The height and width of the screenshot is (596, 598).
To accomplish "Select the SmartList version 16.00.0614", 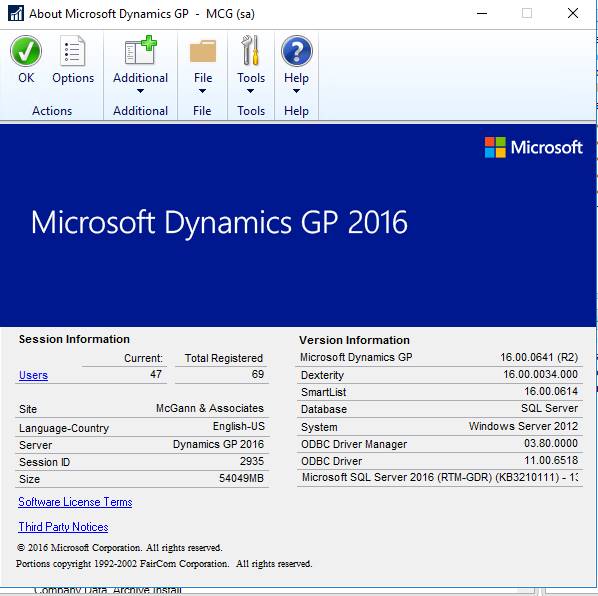I will click(x=551, y=391).
